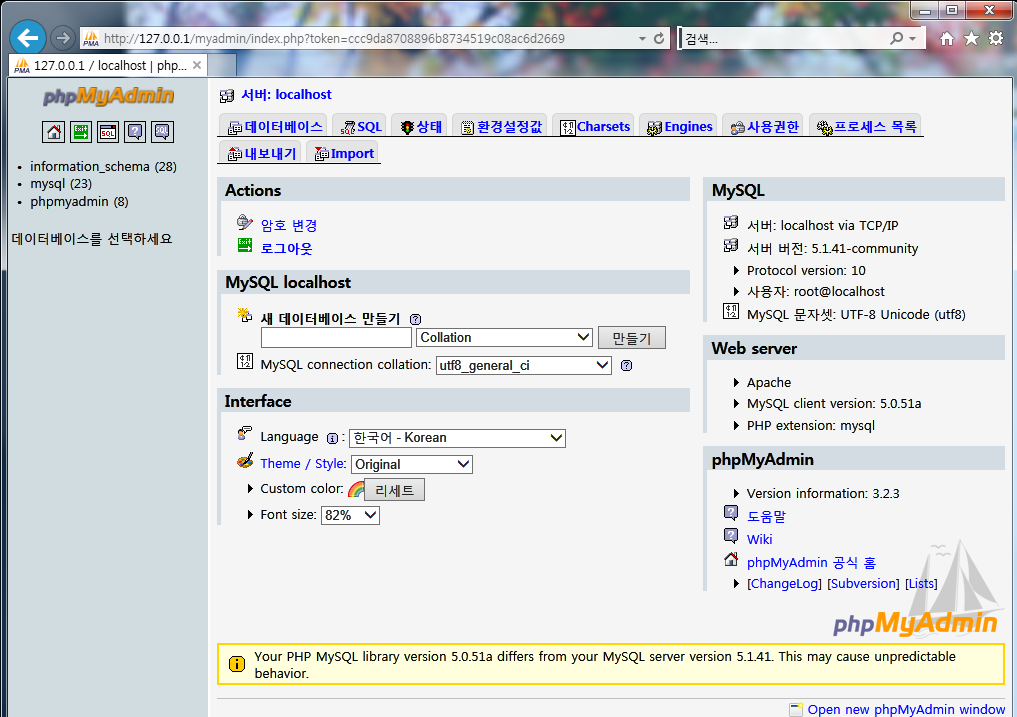The width and height of the screenshot is (1017, 717).
Task: Click the 만들기 button to create a database
Action: coord(632,338)
